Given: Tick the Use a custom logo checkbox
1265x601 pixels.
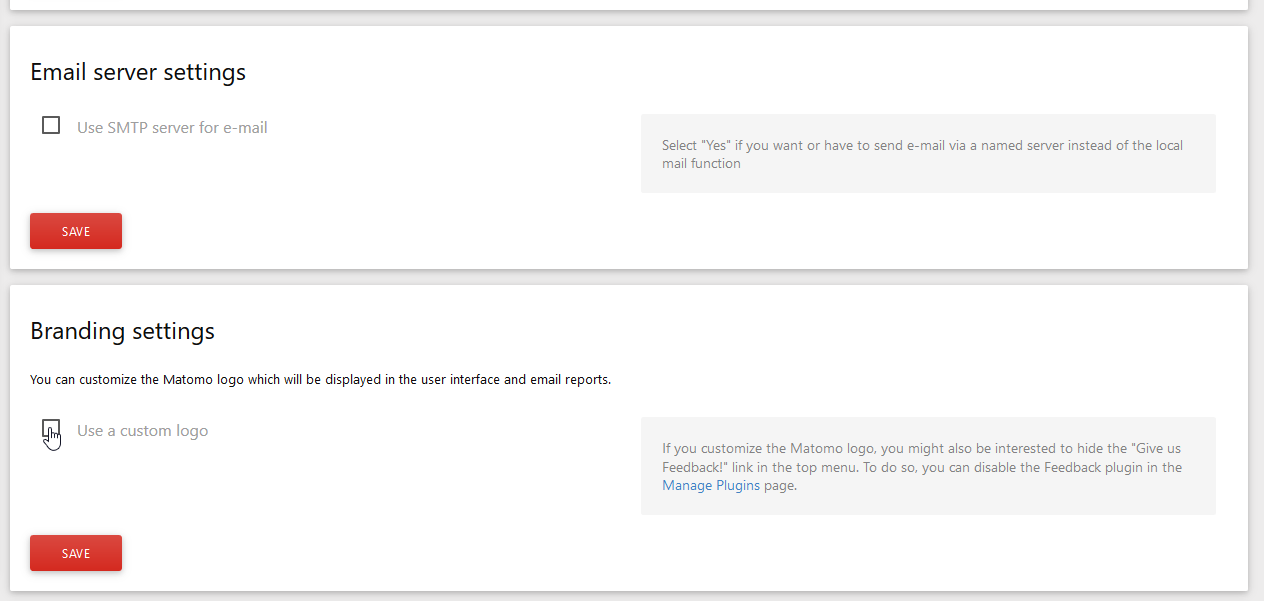Looking at the screenshot, I should 51,429.
